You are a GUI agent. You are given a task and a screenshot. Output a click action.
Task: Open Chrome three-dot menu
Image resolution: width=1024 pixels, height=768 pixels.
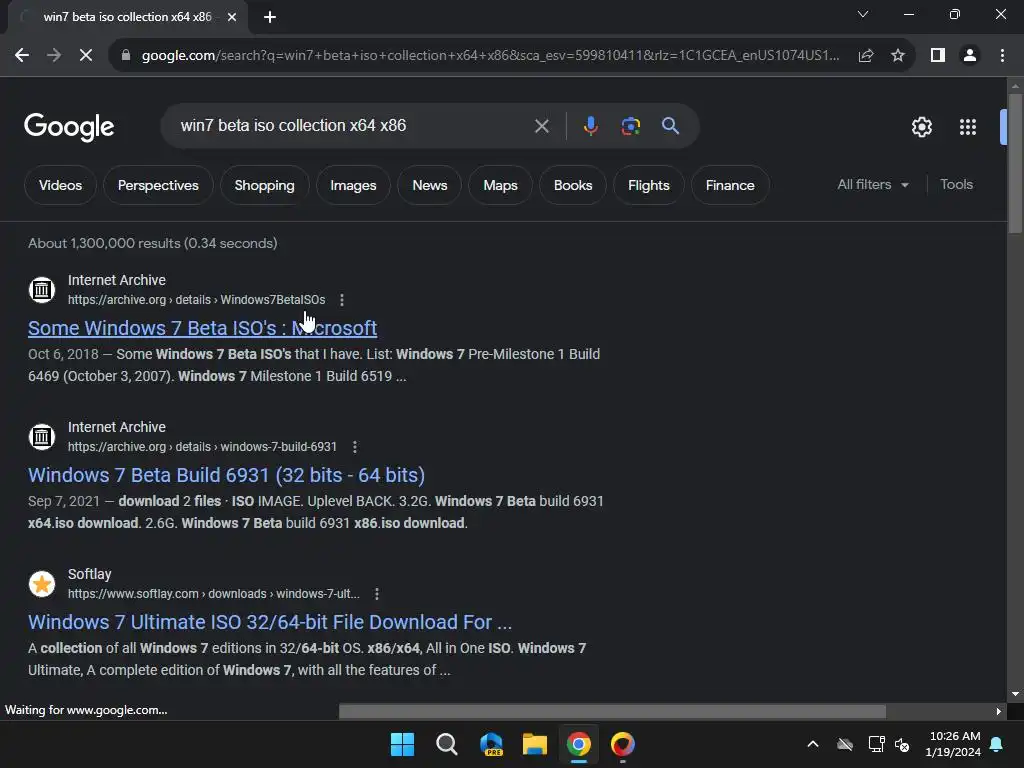[1002, 56]
